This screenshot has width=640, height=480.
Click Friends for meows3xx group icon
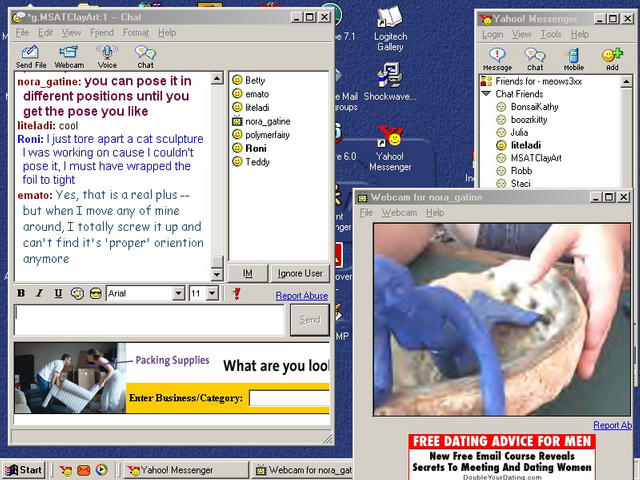[486, 81]
